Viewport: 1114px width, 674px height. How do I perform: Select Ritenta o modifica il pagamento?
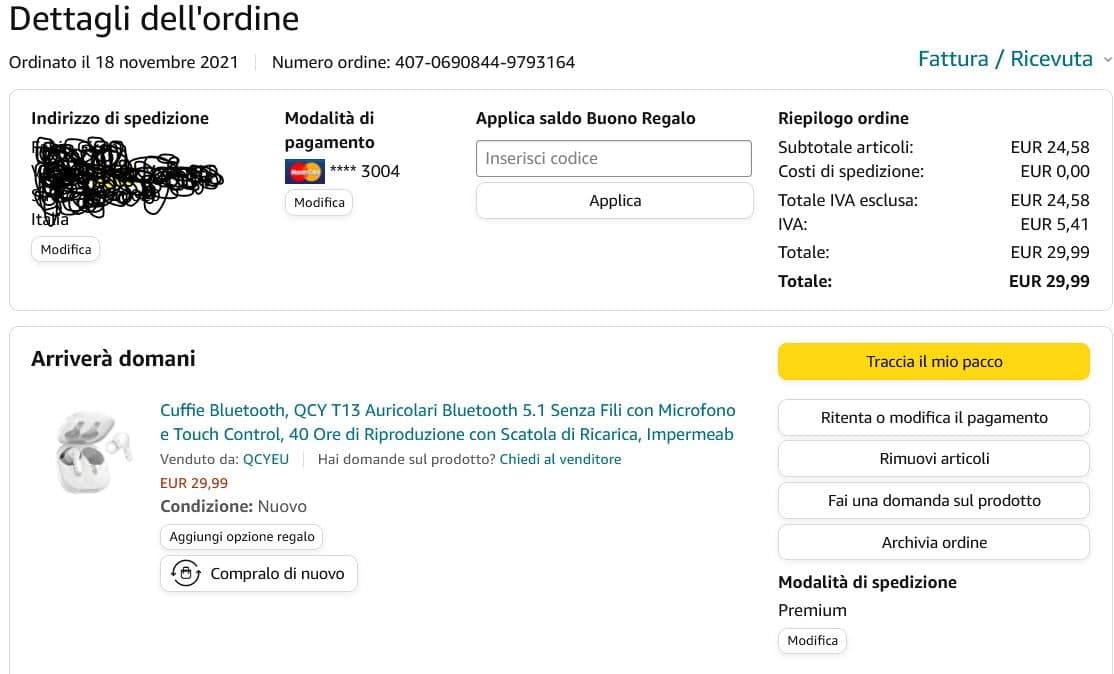pos(933,418)
